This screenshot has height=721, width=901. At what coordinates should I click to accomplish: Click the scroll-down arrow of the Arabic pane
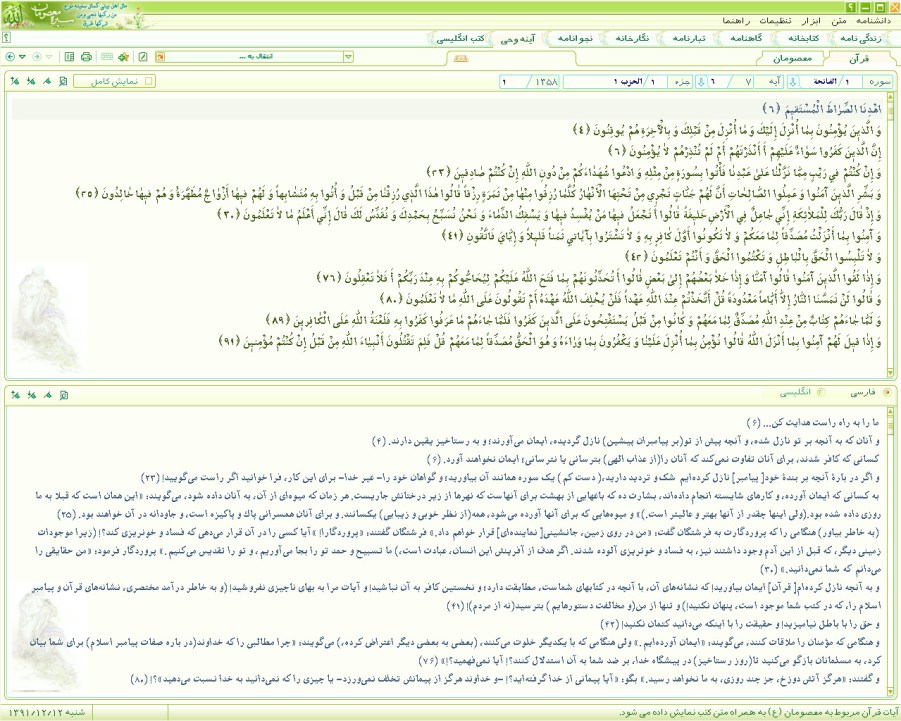891,373
